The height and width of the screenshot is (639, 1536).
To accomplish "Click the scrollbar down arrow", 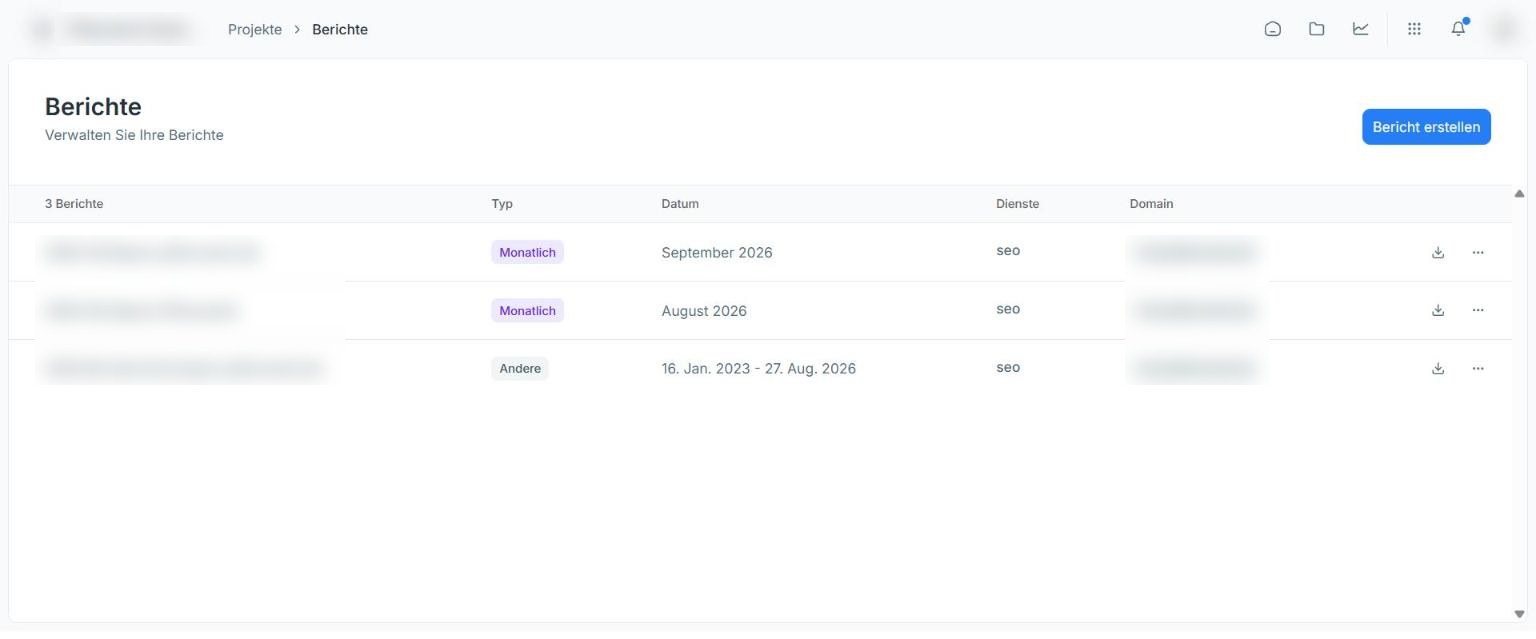I will [1519, 614].
